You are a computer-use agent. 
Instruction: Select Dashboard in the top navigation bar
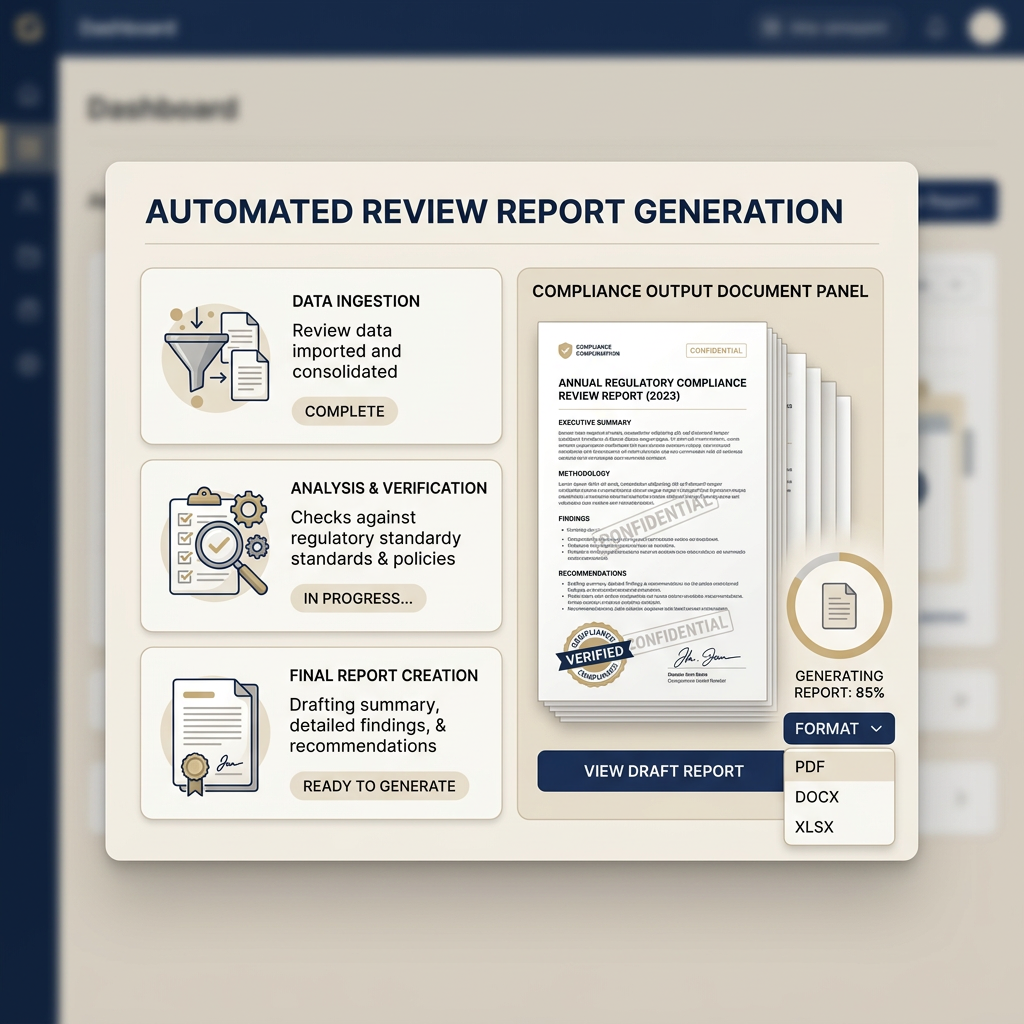(130, 28)
